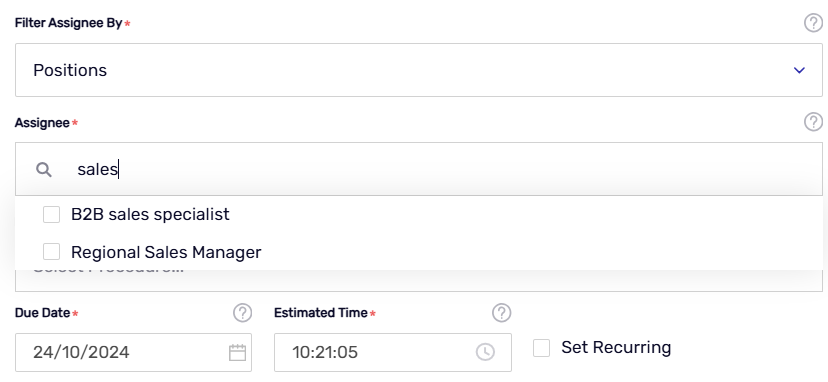Viewport: 828px width, 382px height.
Task: Open the Positions filter dropdown
Action: (419, 70)
